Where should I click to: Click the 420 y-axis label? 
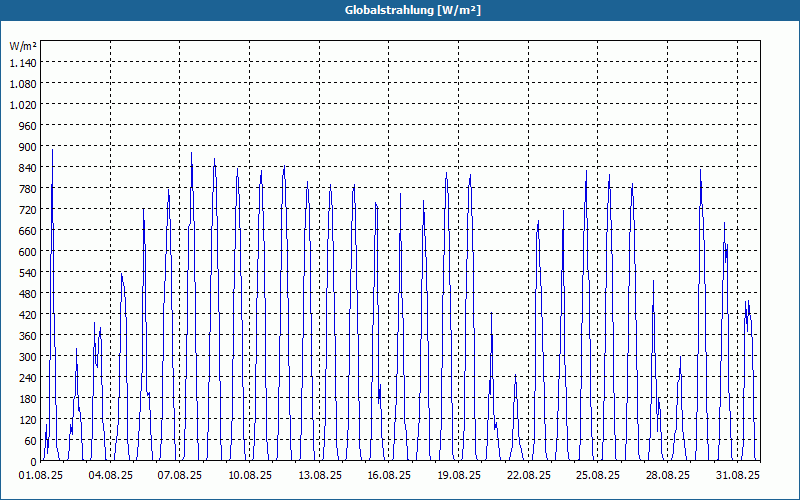[x=28, y=315]
